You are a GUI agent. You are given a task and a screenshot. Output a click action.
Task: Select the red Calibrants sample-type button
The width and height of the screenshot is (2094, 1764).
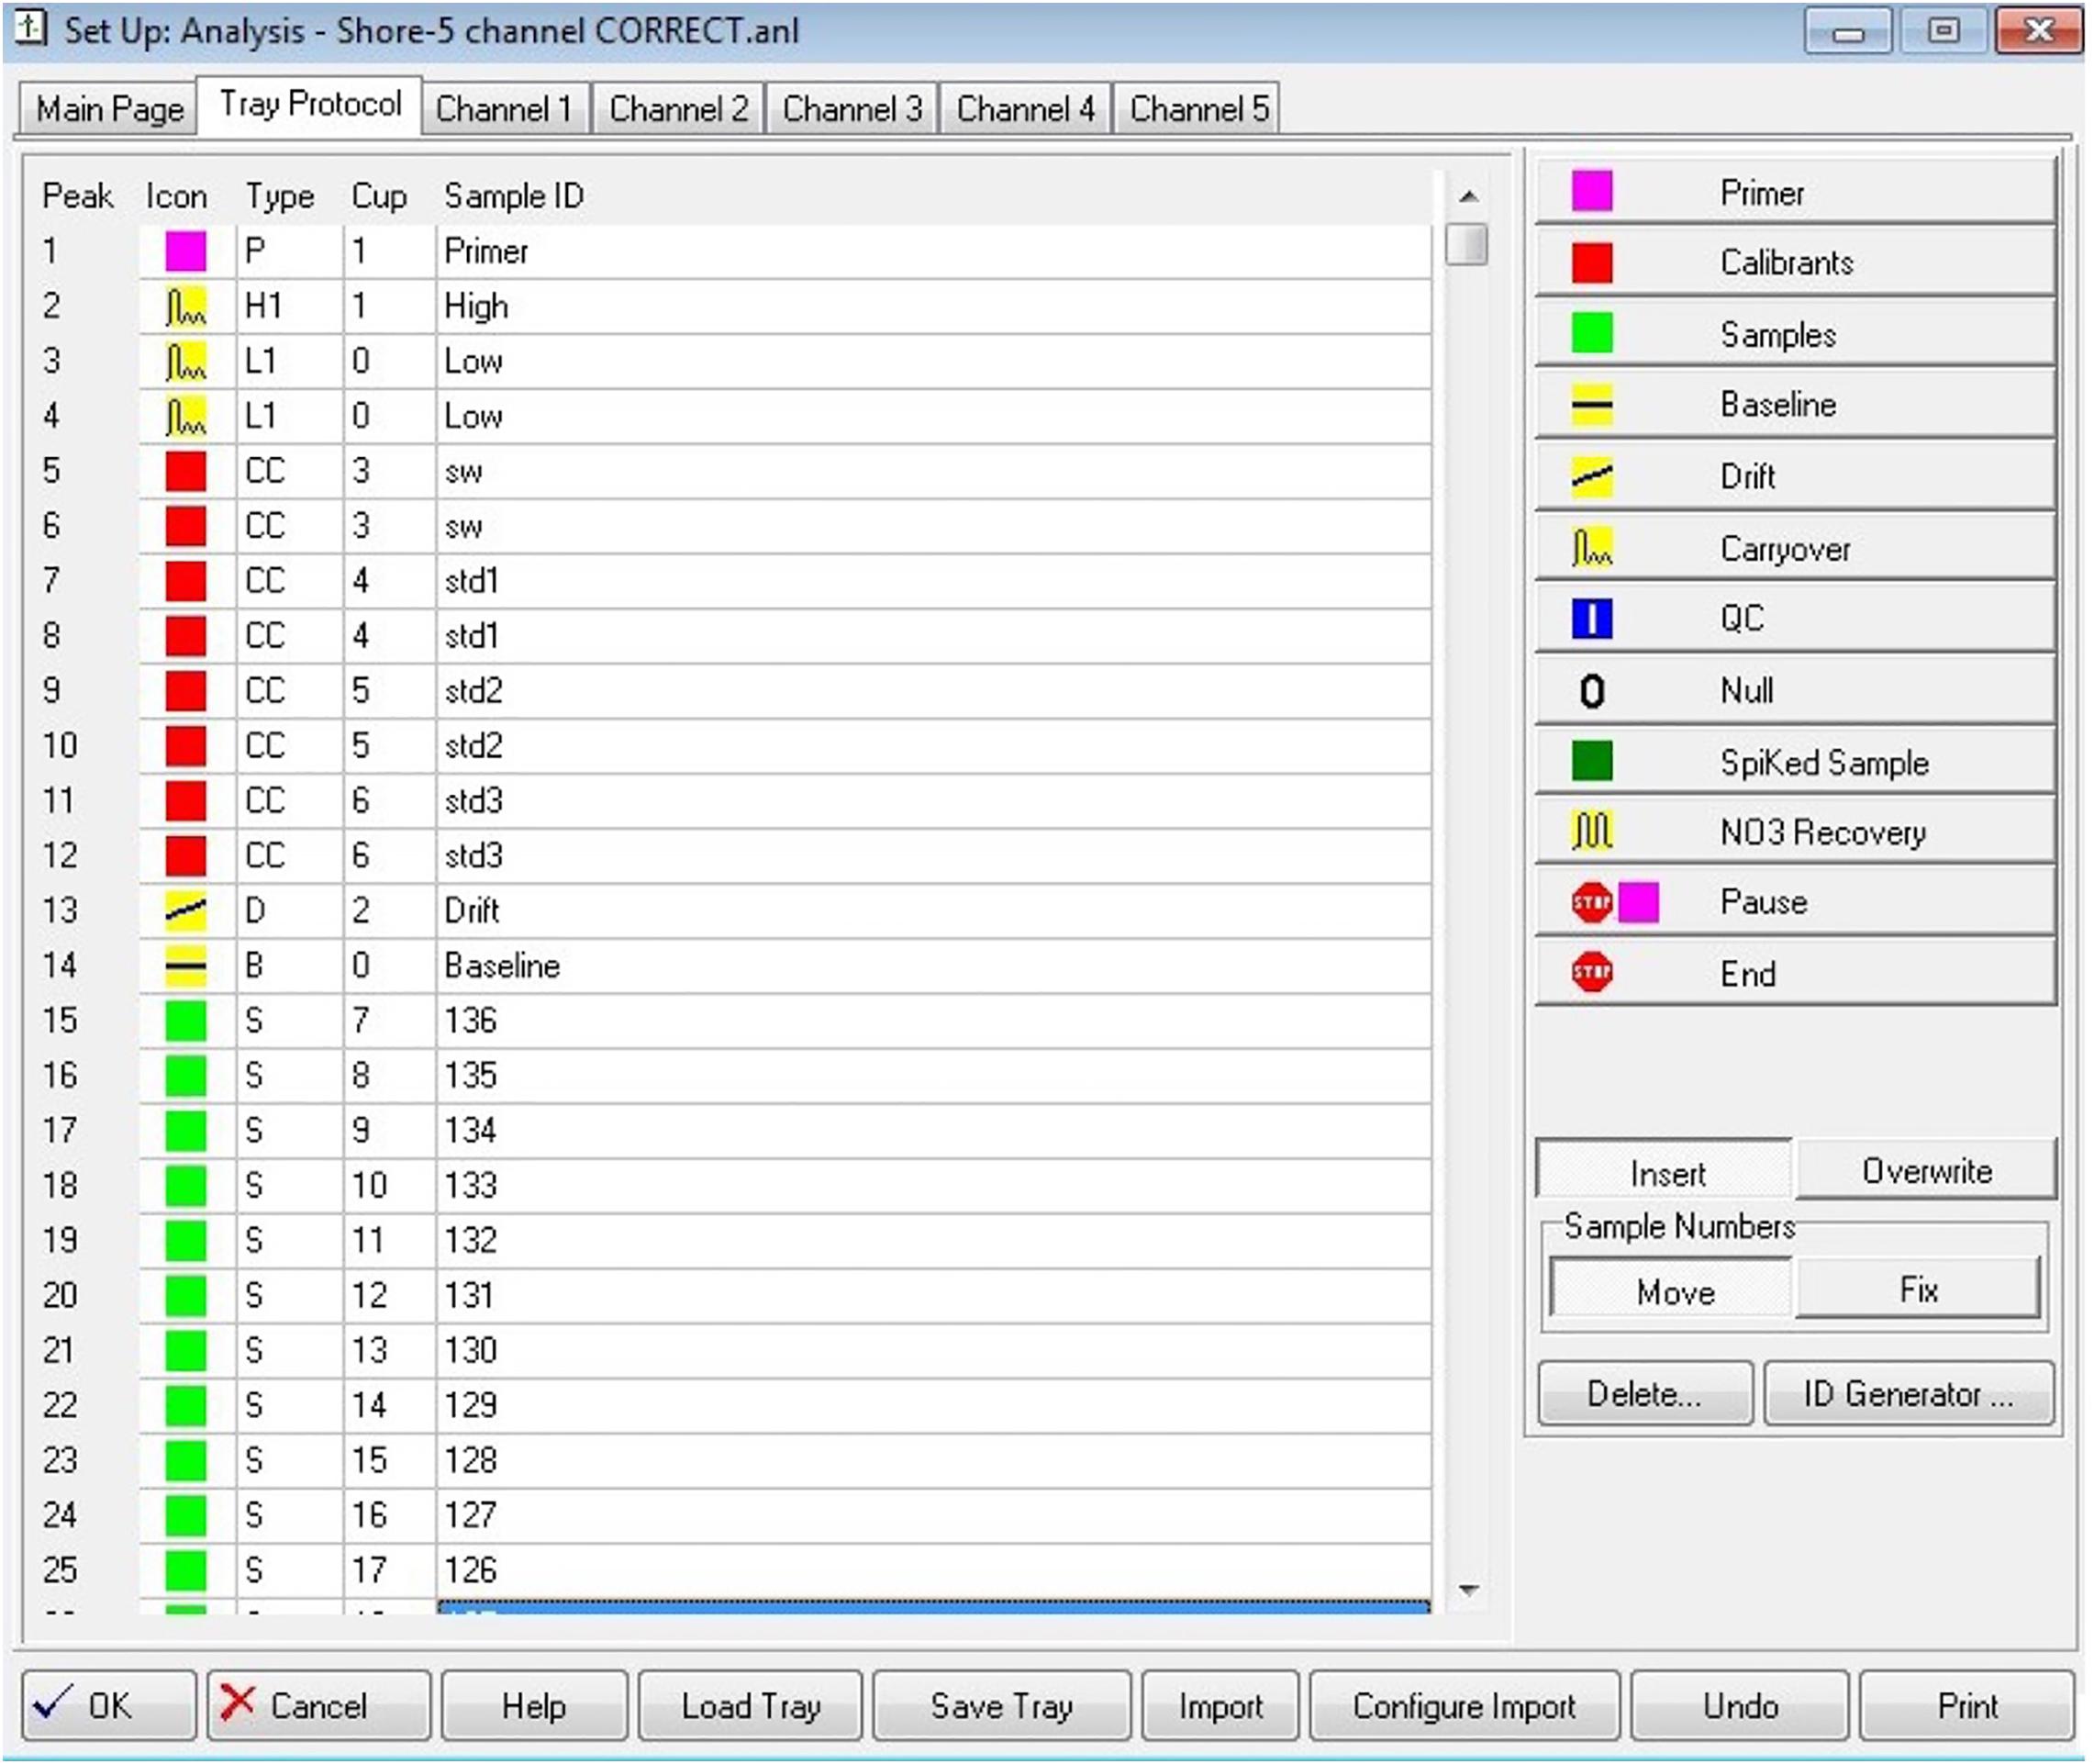[x=1796, y=262]
